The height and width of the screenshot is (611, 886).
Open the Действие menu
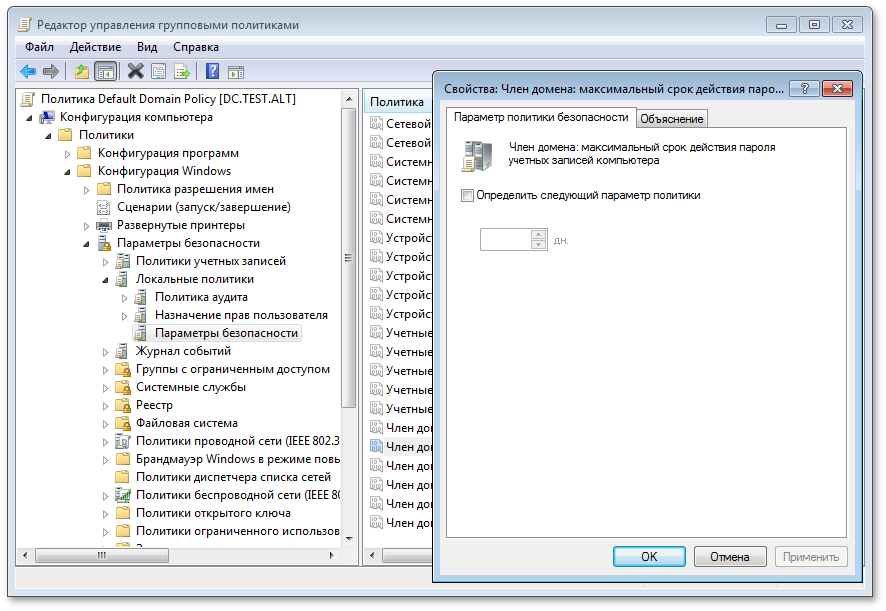[95, 47]
